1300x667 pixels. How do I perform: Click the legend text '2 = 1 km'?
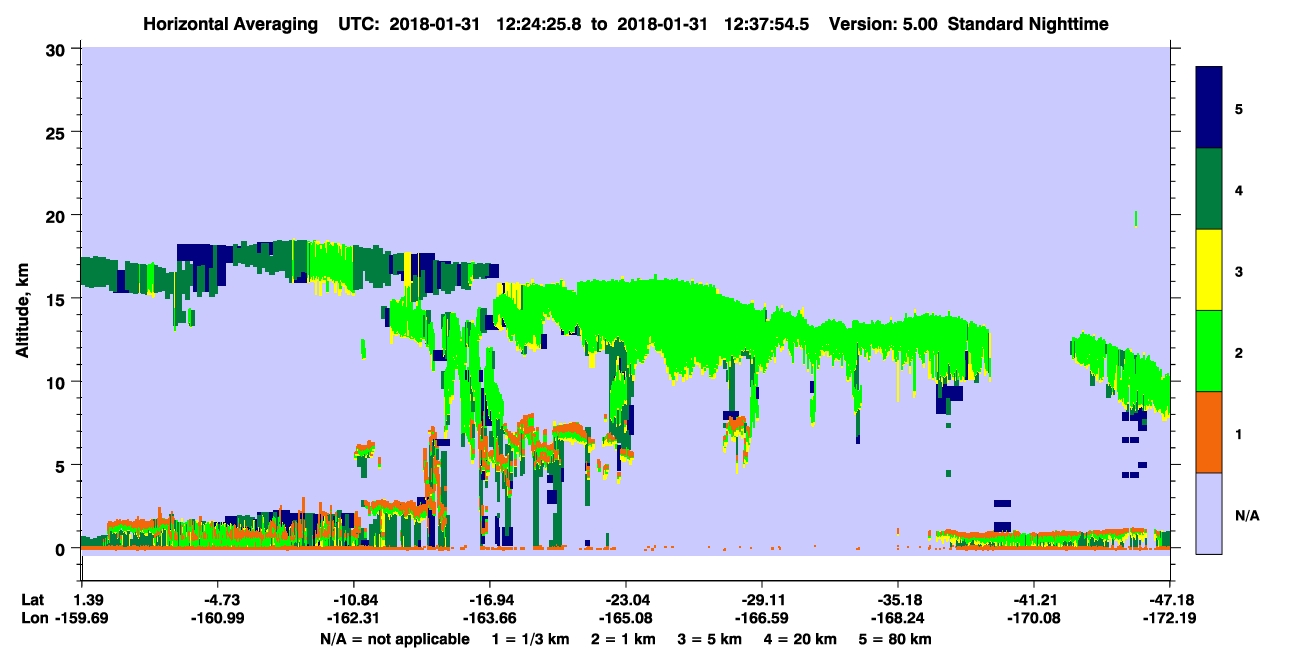pyautogui.click(x=625, y=639)
